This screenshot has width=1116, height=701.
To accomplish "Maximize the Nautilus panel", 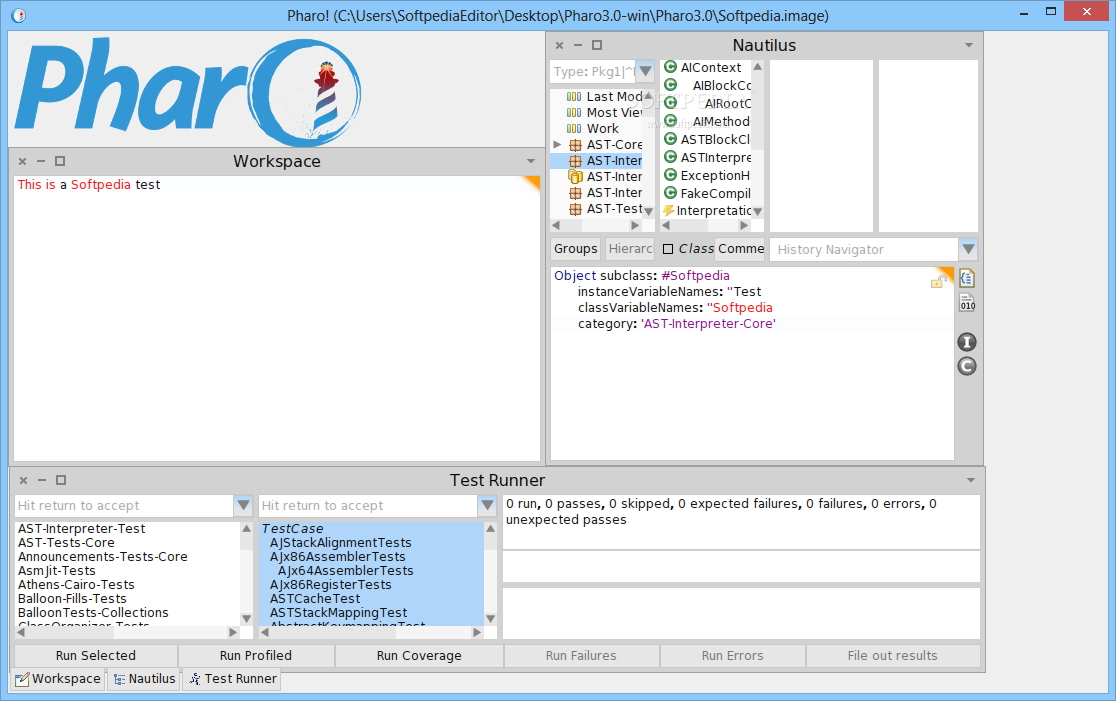I will pos(597,45).
